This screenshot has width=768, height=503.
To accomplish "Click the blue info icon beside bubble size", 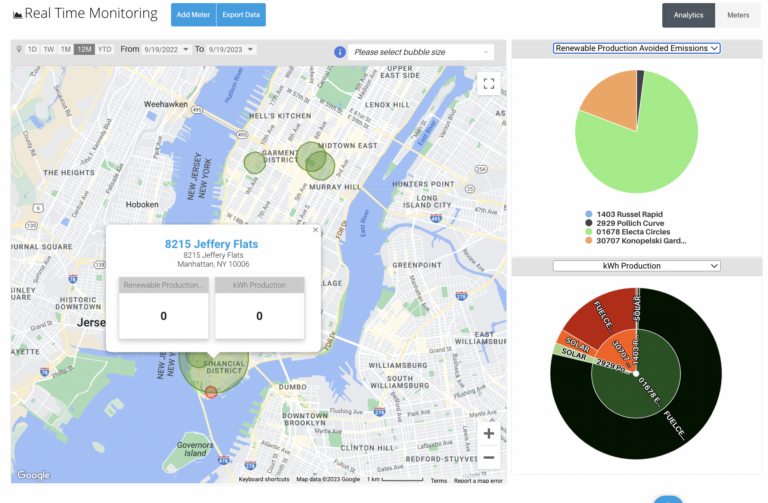I will [x=340, y=51].
